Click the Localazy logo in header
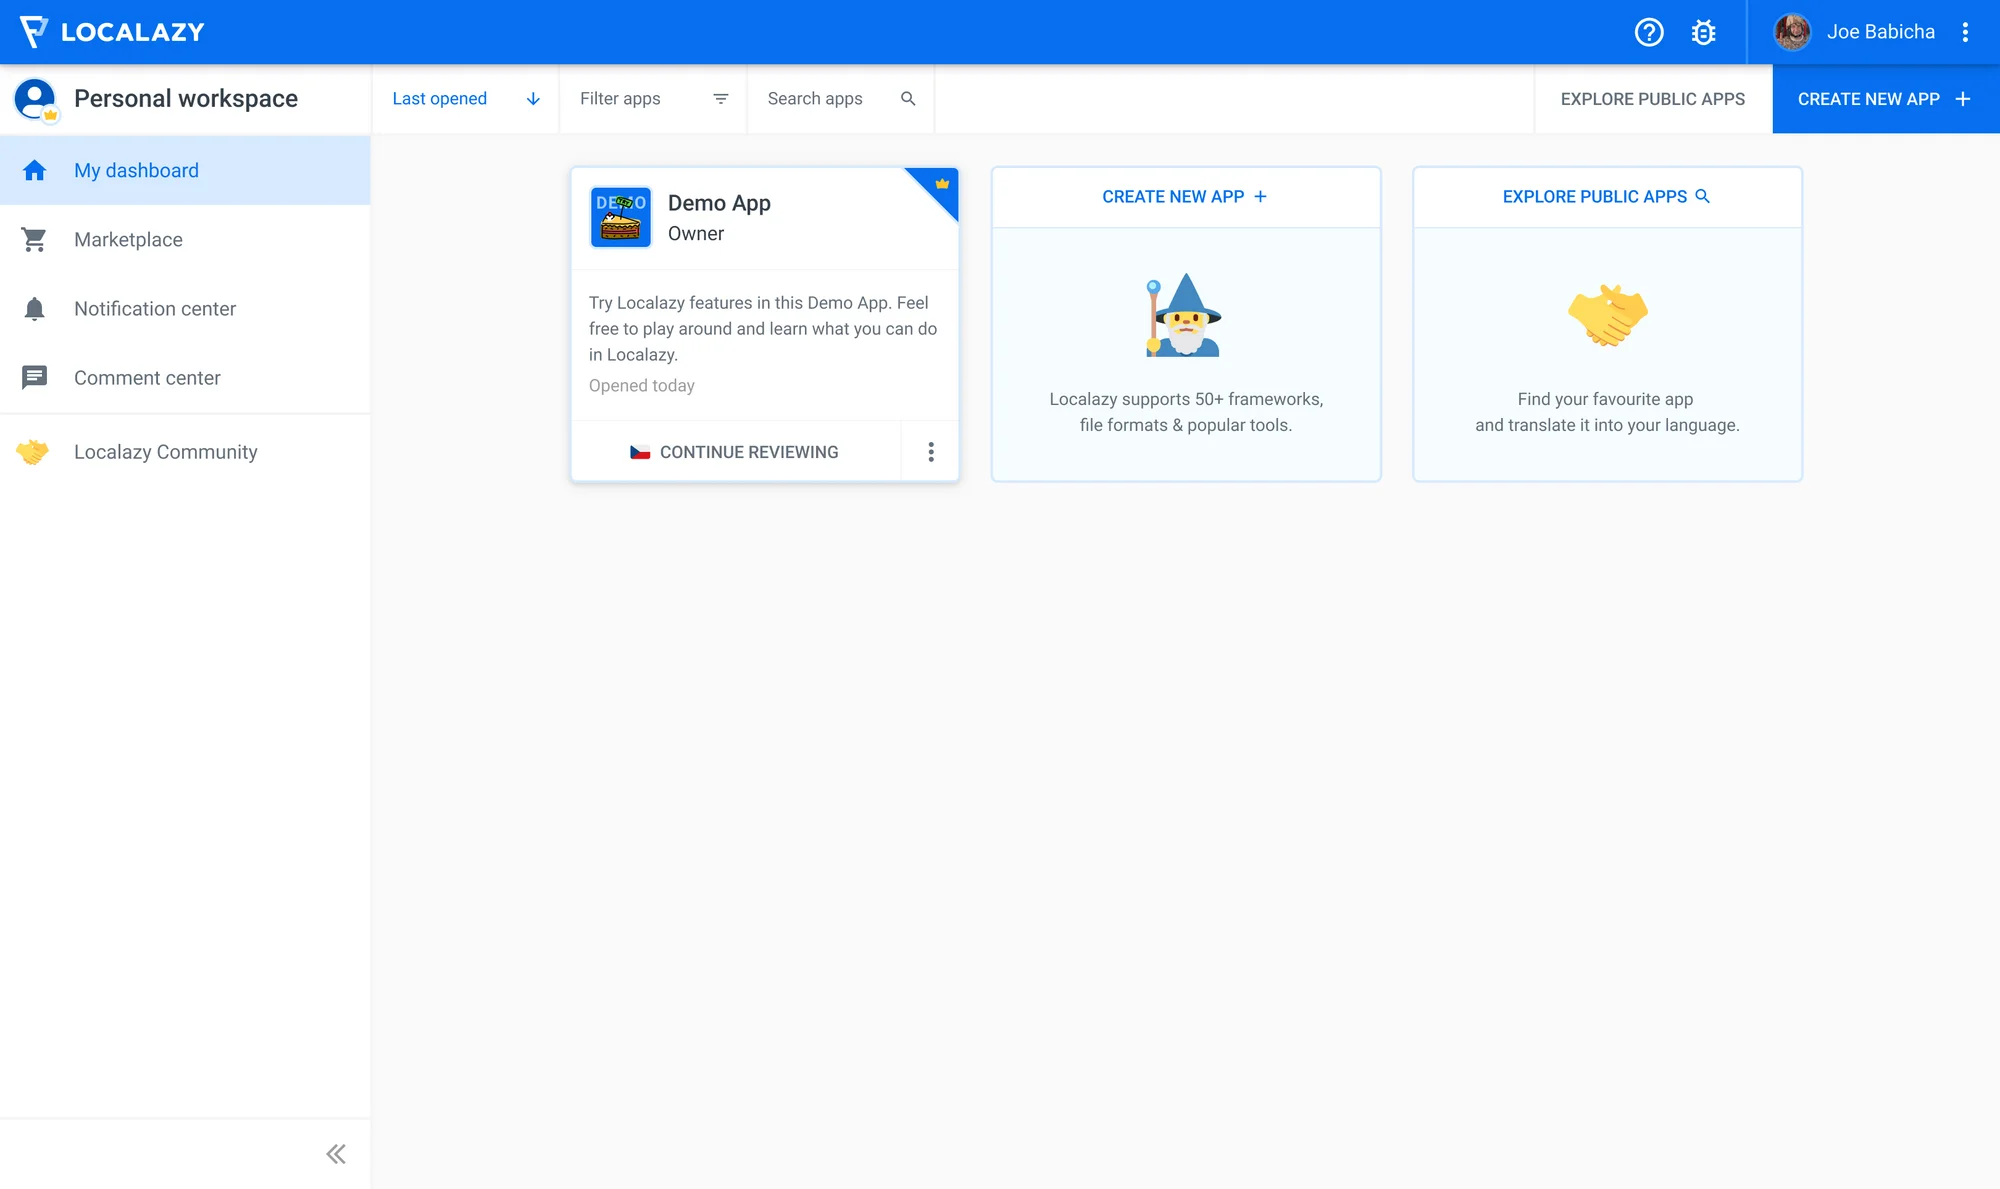The width and height of the screenshot is (2000, 1189). pos(112,32)
